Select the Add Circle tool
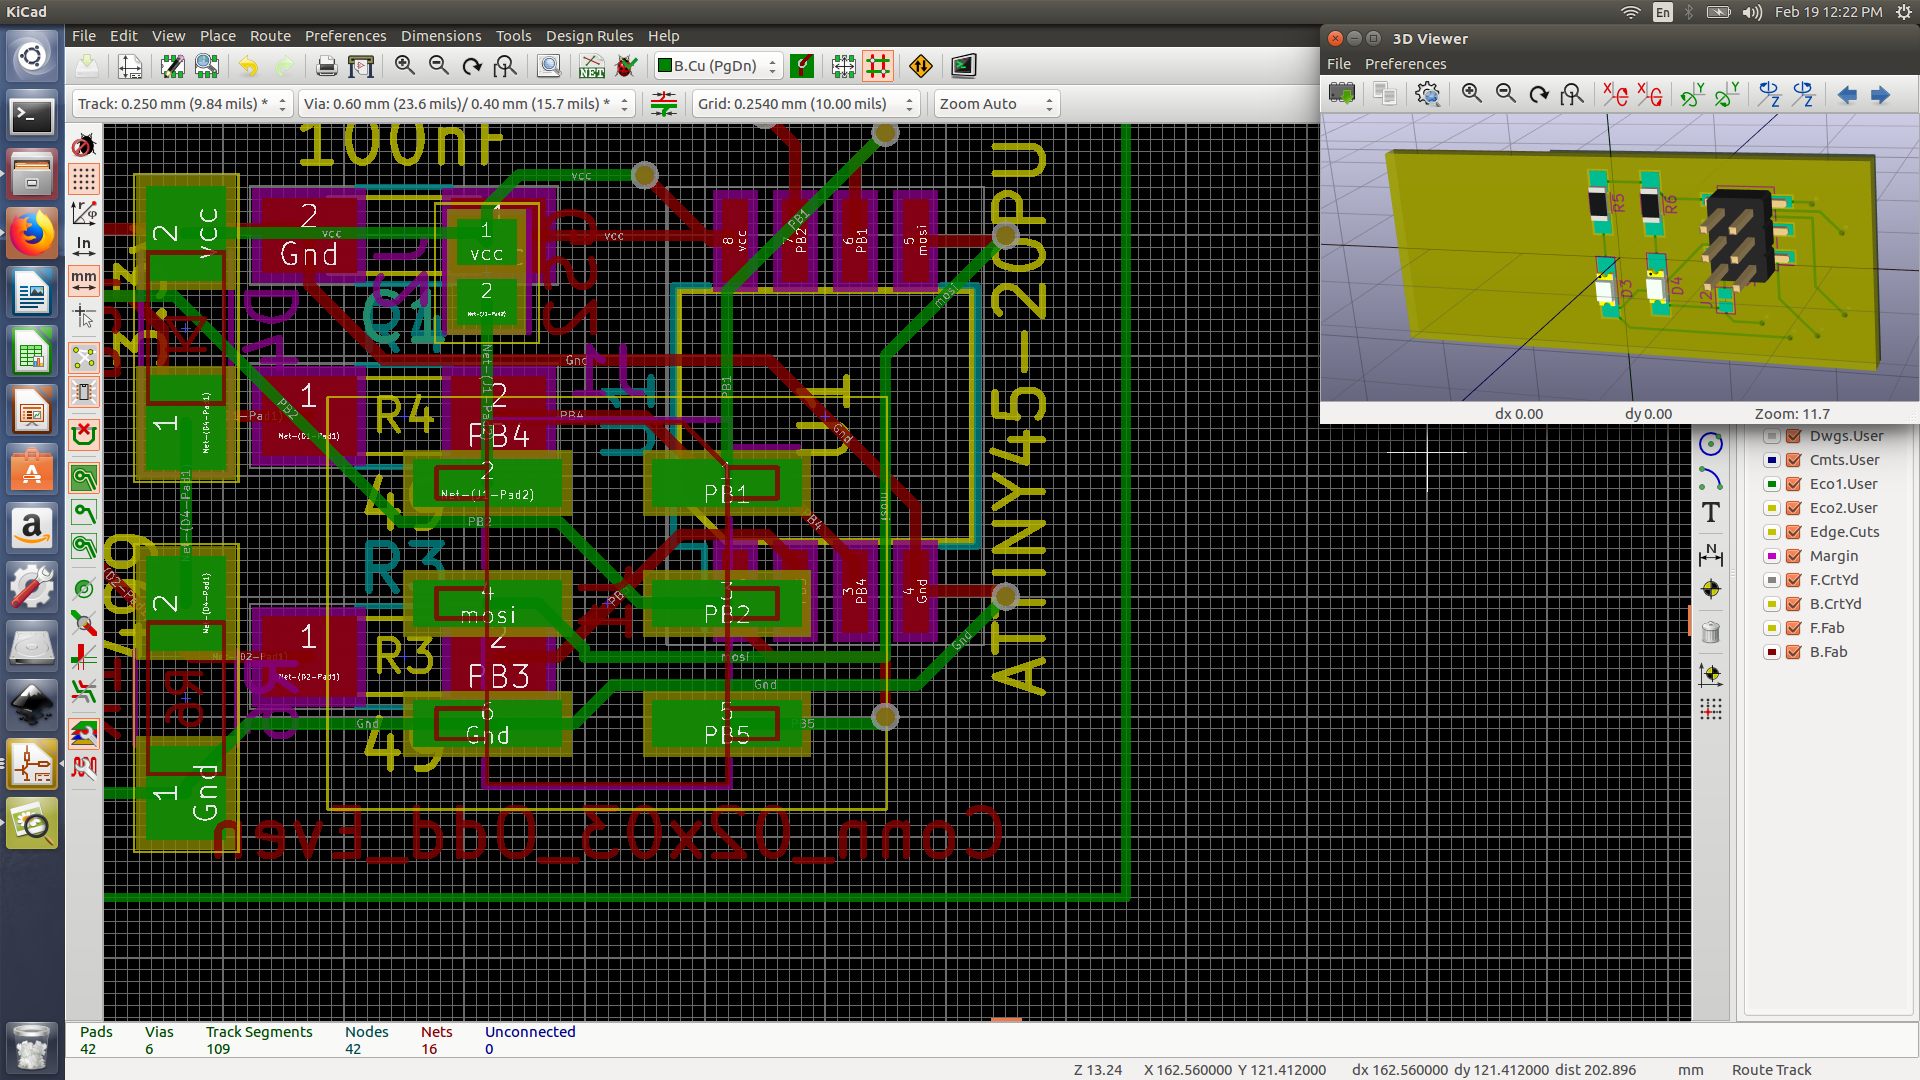Screen dimensions: 1920x1080 pos(1711,443)
